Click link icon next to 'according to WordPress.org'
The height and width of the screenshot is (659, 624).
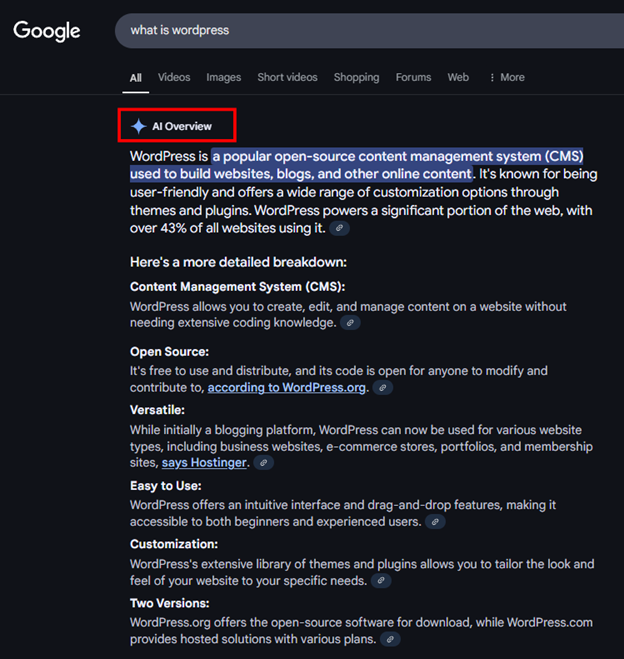click(x=382, y=388)
